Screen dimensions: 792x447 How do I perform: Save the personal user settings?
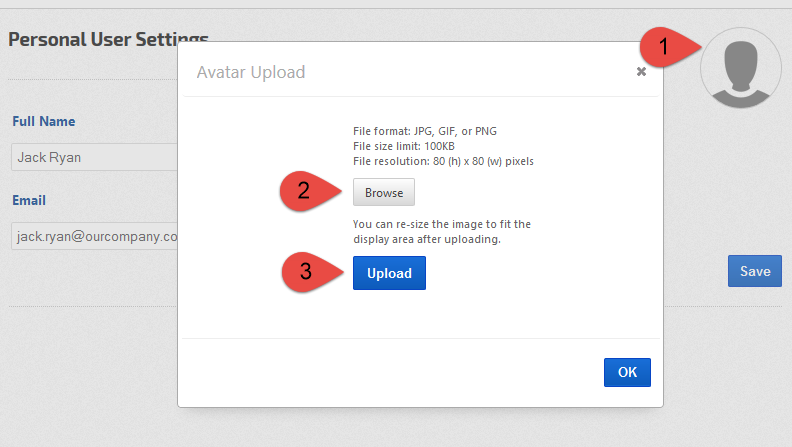tap(754, 271)
